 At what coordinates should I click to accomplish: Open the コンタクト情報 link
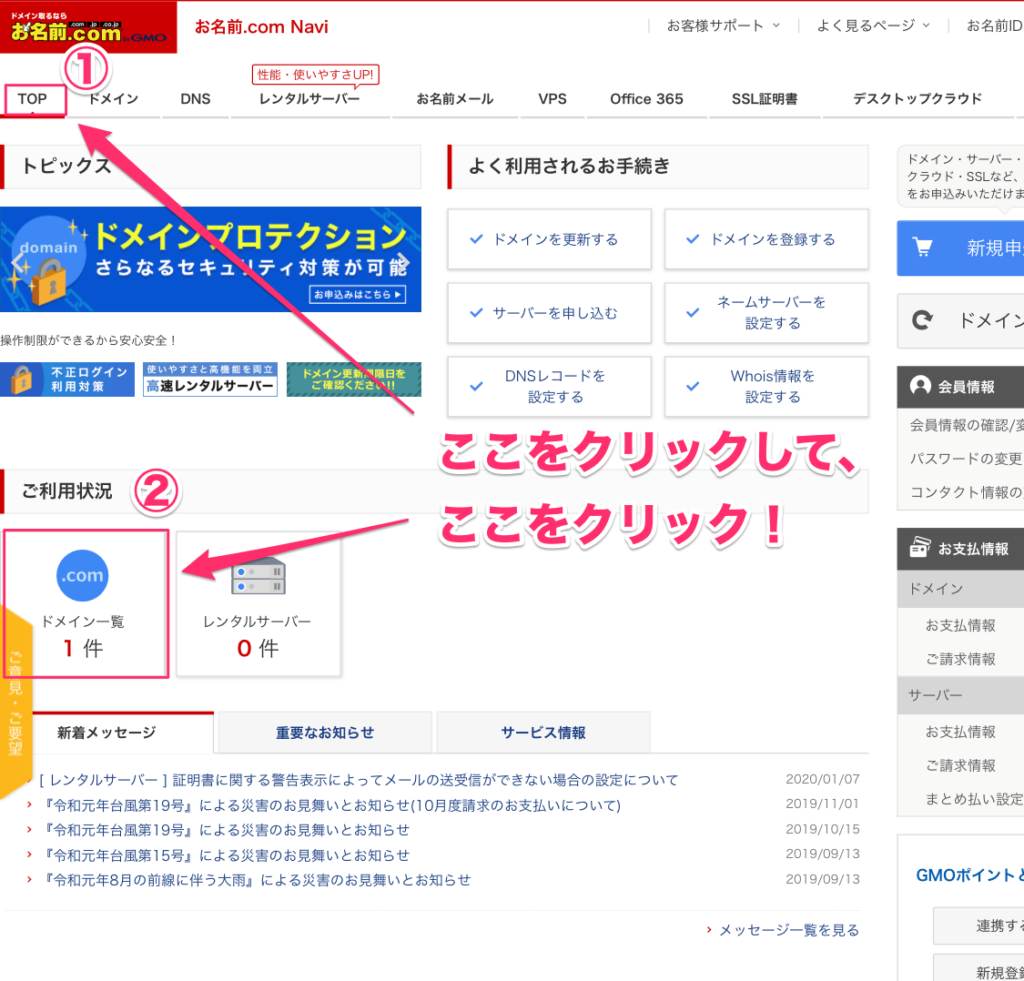967,492
